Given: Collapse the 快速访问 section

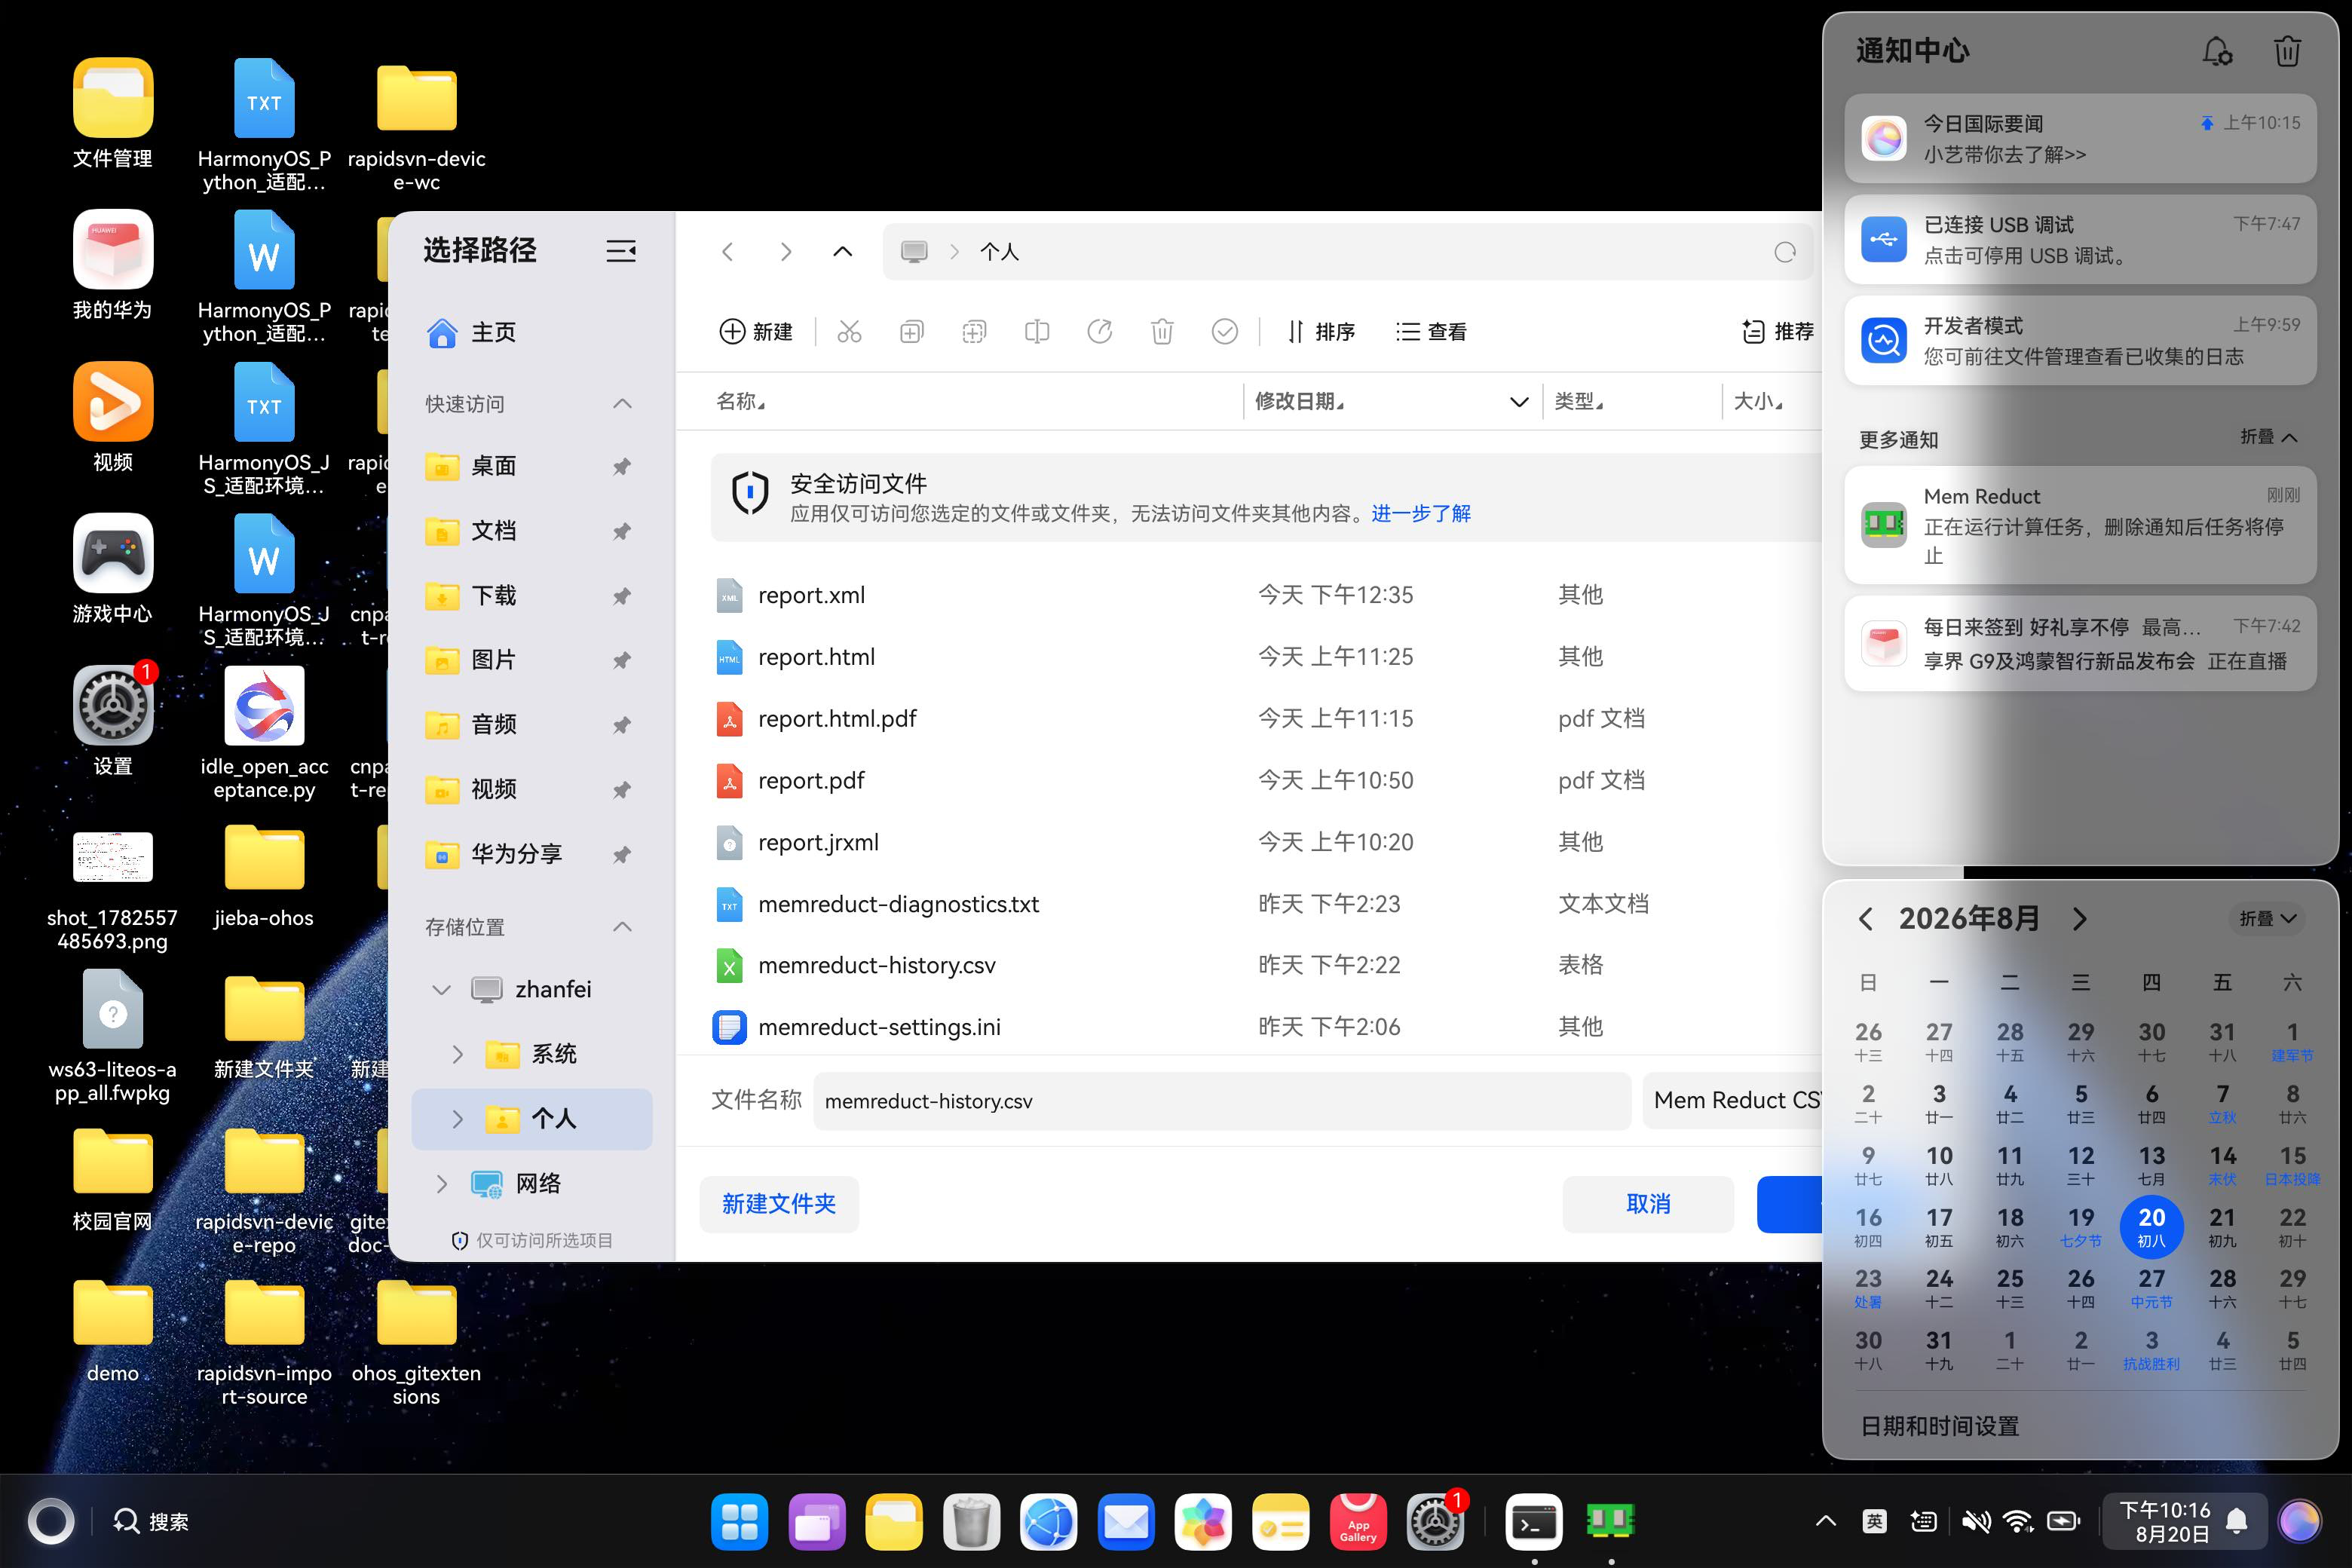Looking at the screenshot, I should point(622,404).
